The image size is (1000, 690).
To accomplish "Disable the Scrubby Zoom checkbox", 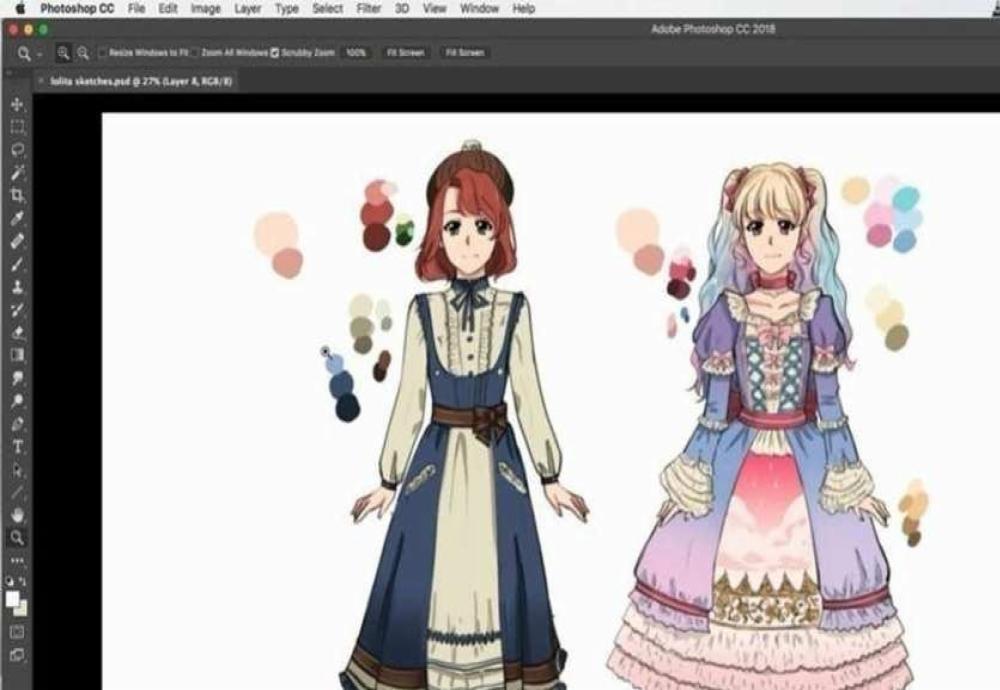I will click(x=275, y=52).
